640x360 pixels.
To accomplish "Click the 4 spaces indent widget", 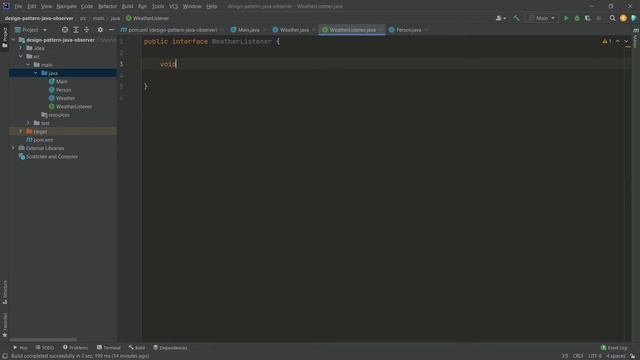I will (x=616, y=356).
